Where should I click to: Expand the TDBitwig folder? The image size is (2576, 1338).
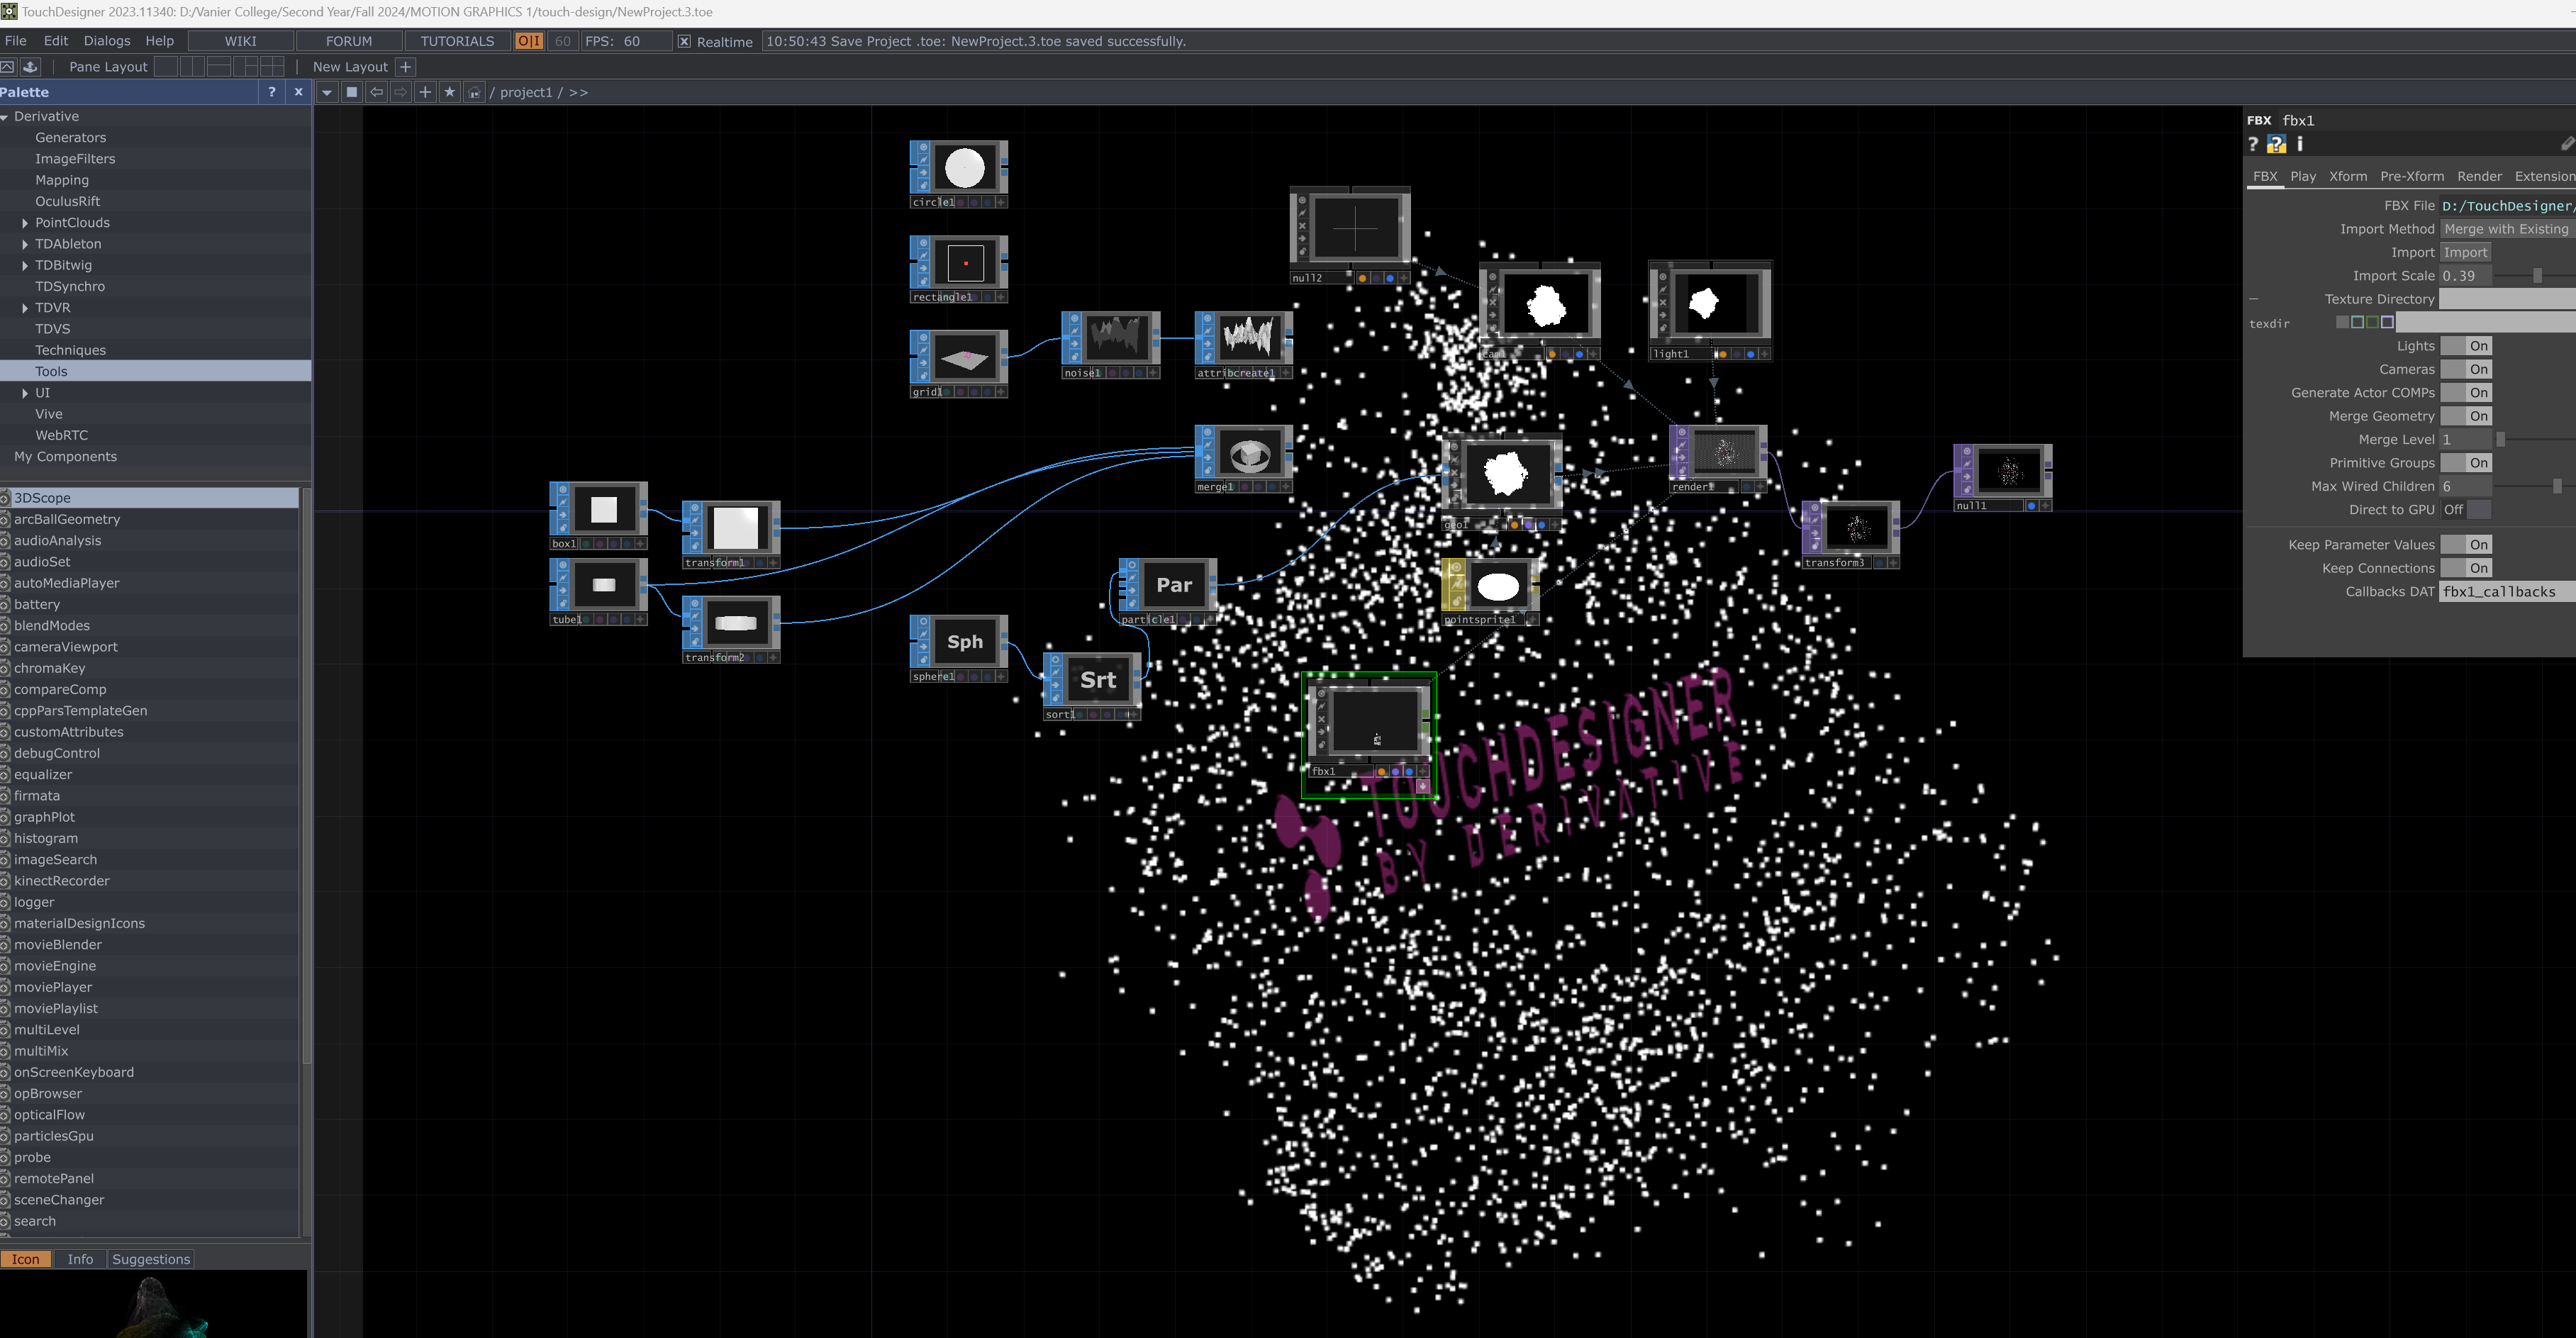tap(25, 265)
